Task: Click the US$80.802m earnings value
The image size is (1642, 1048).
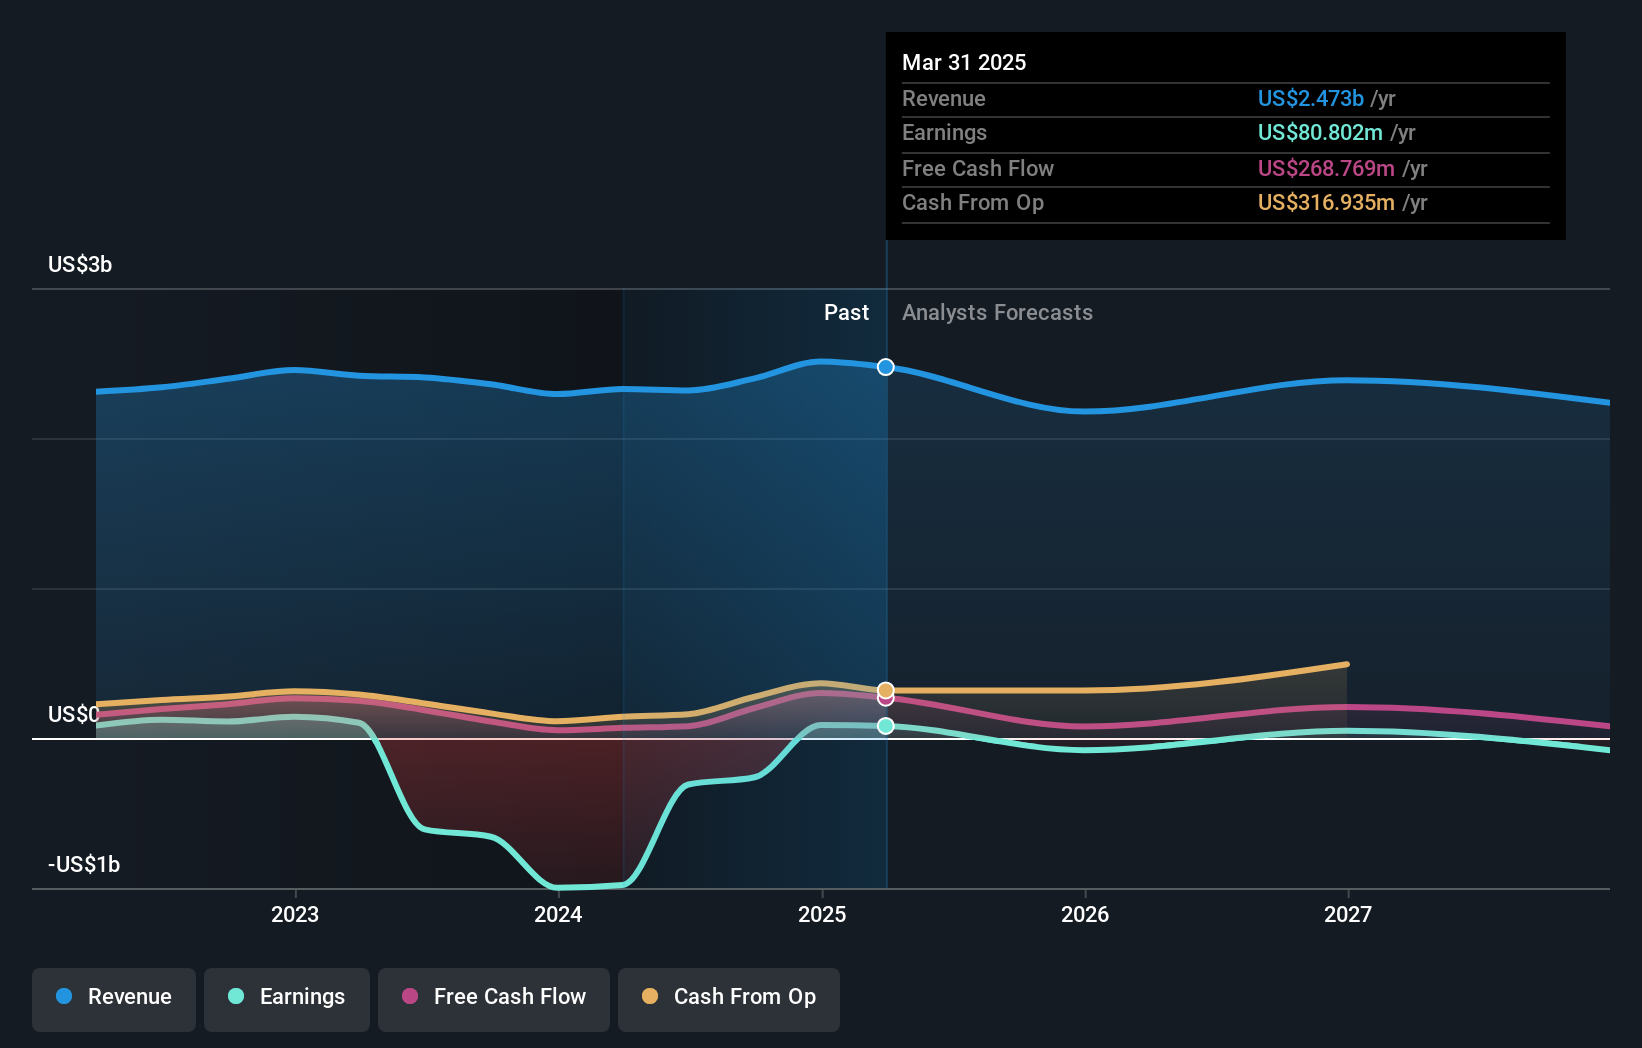Action: tap(1320, 133)
